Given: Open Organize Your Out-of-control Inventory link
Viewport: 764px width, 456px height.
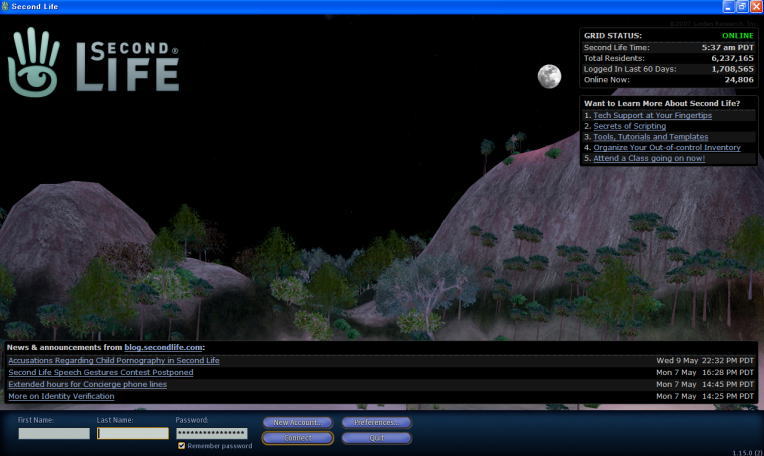Looking at the screenshot, I should point(667,148).
